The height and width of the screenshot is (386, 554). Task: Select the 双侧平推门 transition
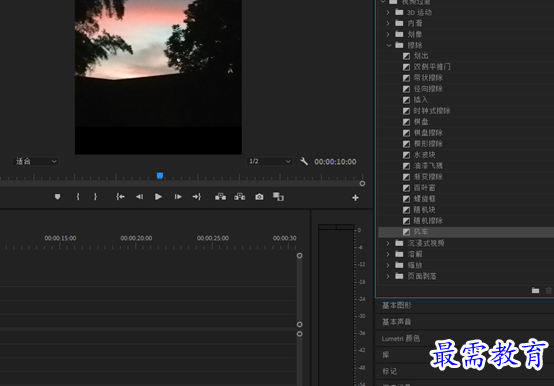pyautogui.click(x=432, y=67)
